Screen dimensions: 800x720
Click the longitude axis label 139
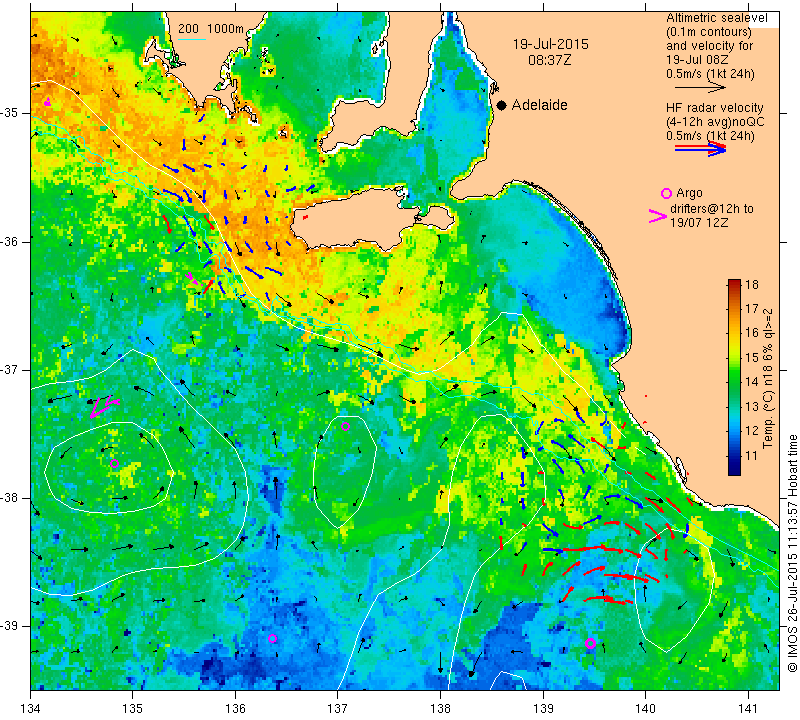coord(543,708)
